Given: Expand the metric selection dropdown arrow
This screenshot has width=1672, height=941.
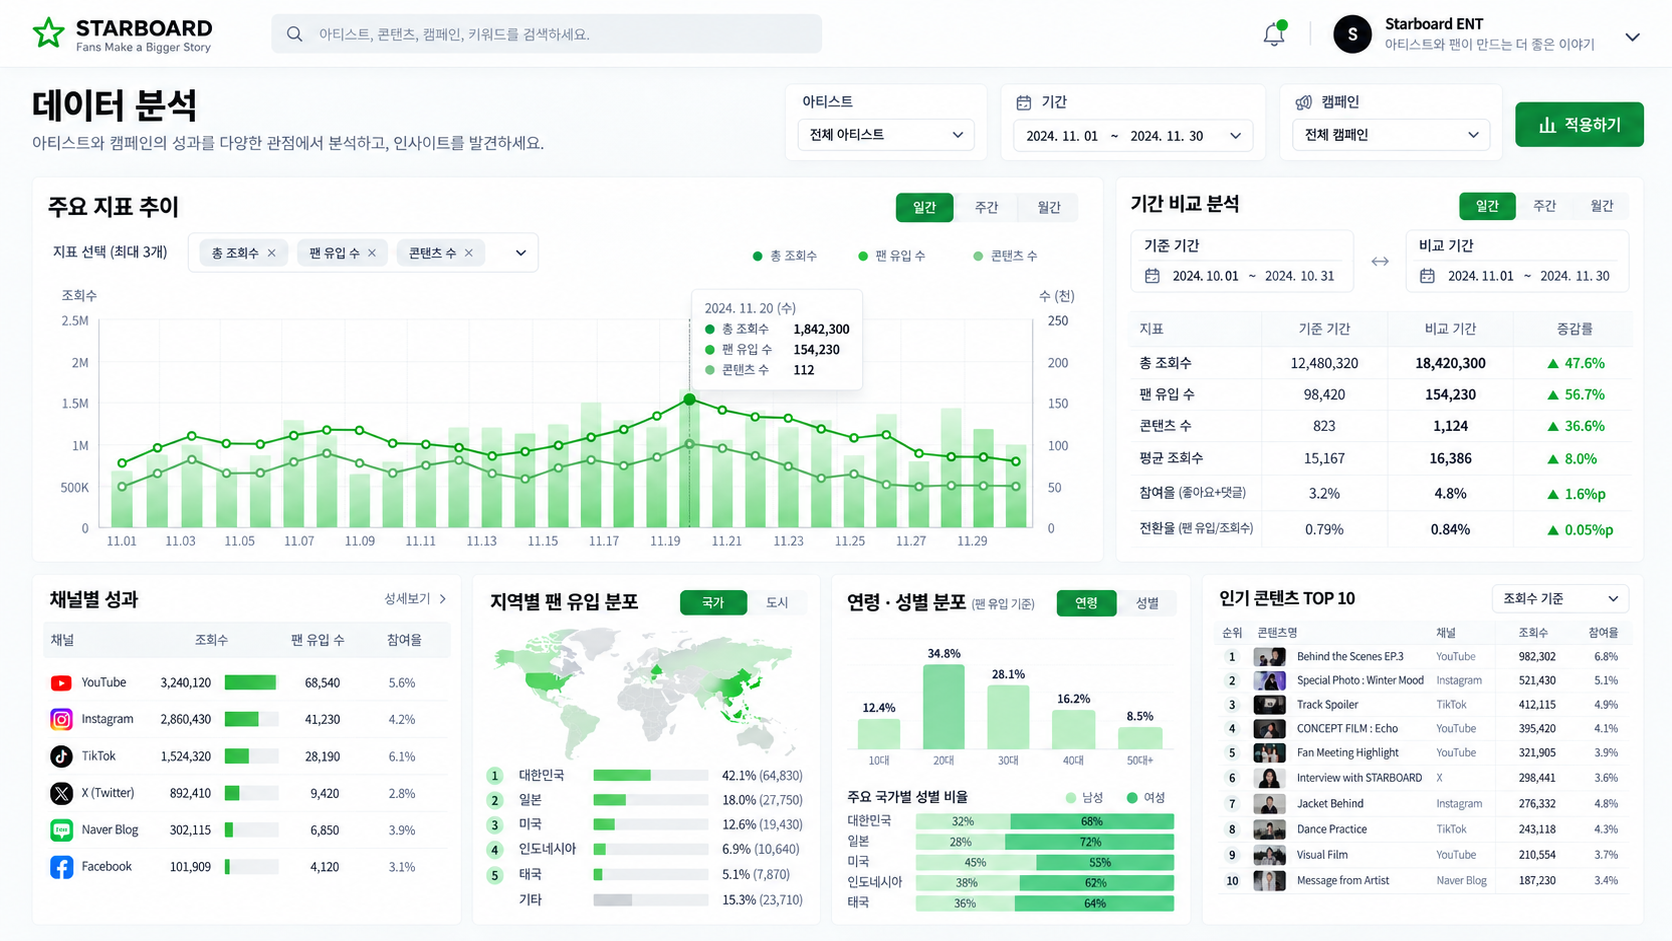Looking at the screenshot, I should click(x=520, y=253).
